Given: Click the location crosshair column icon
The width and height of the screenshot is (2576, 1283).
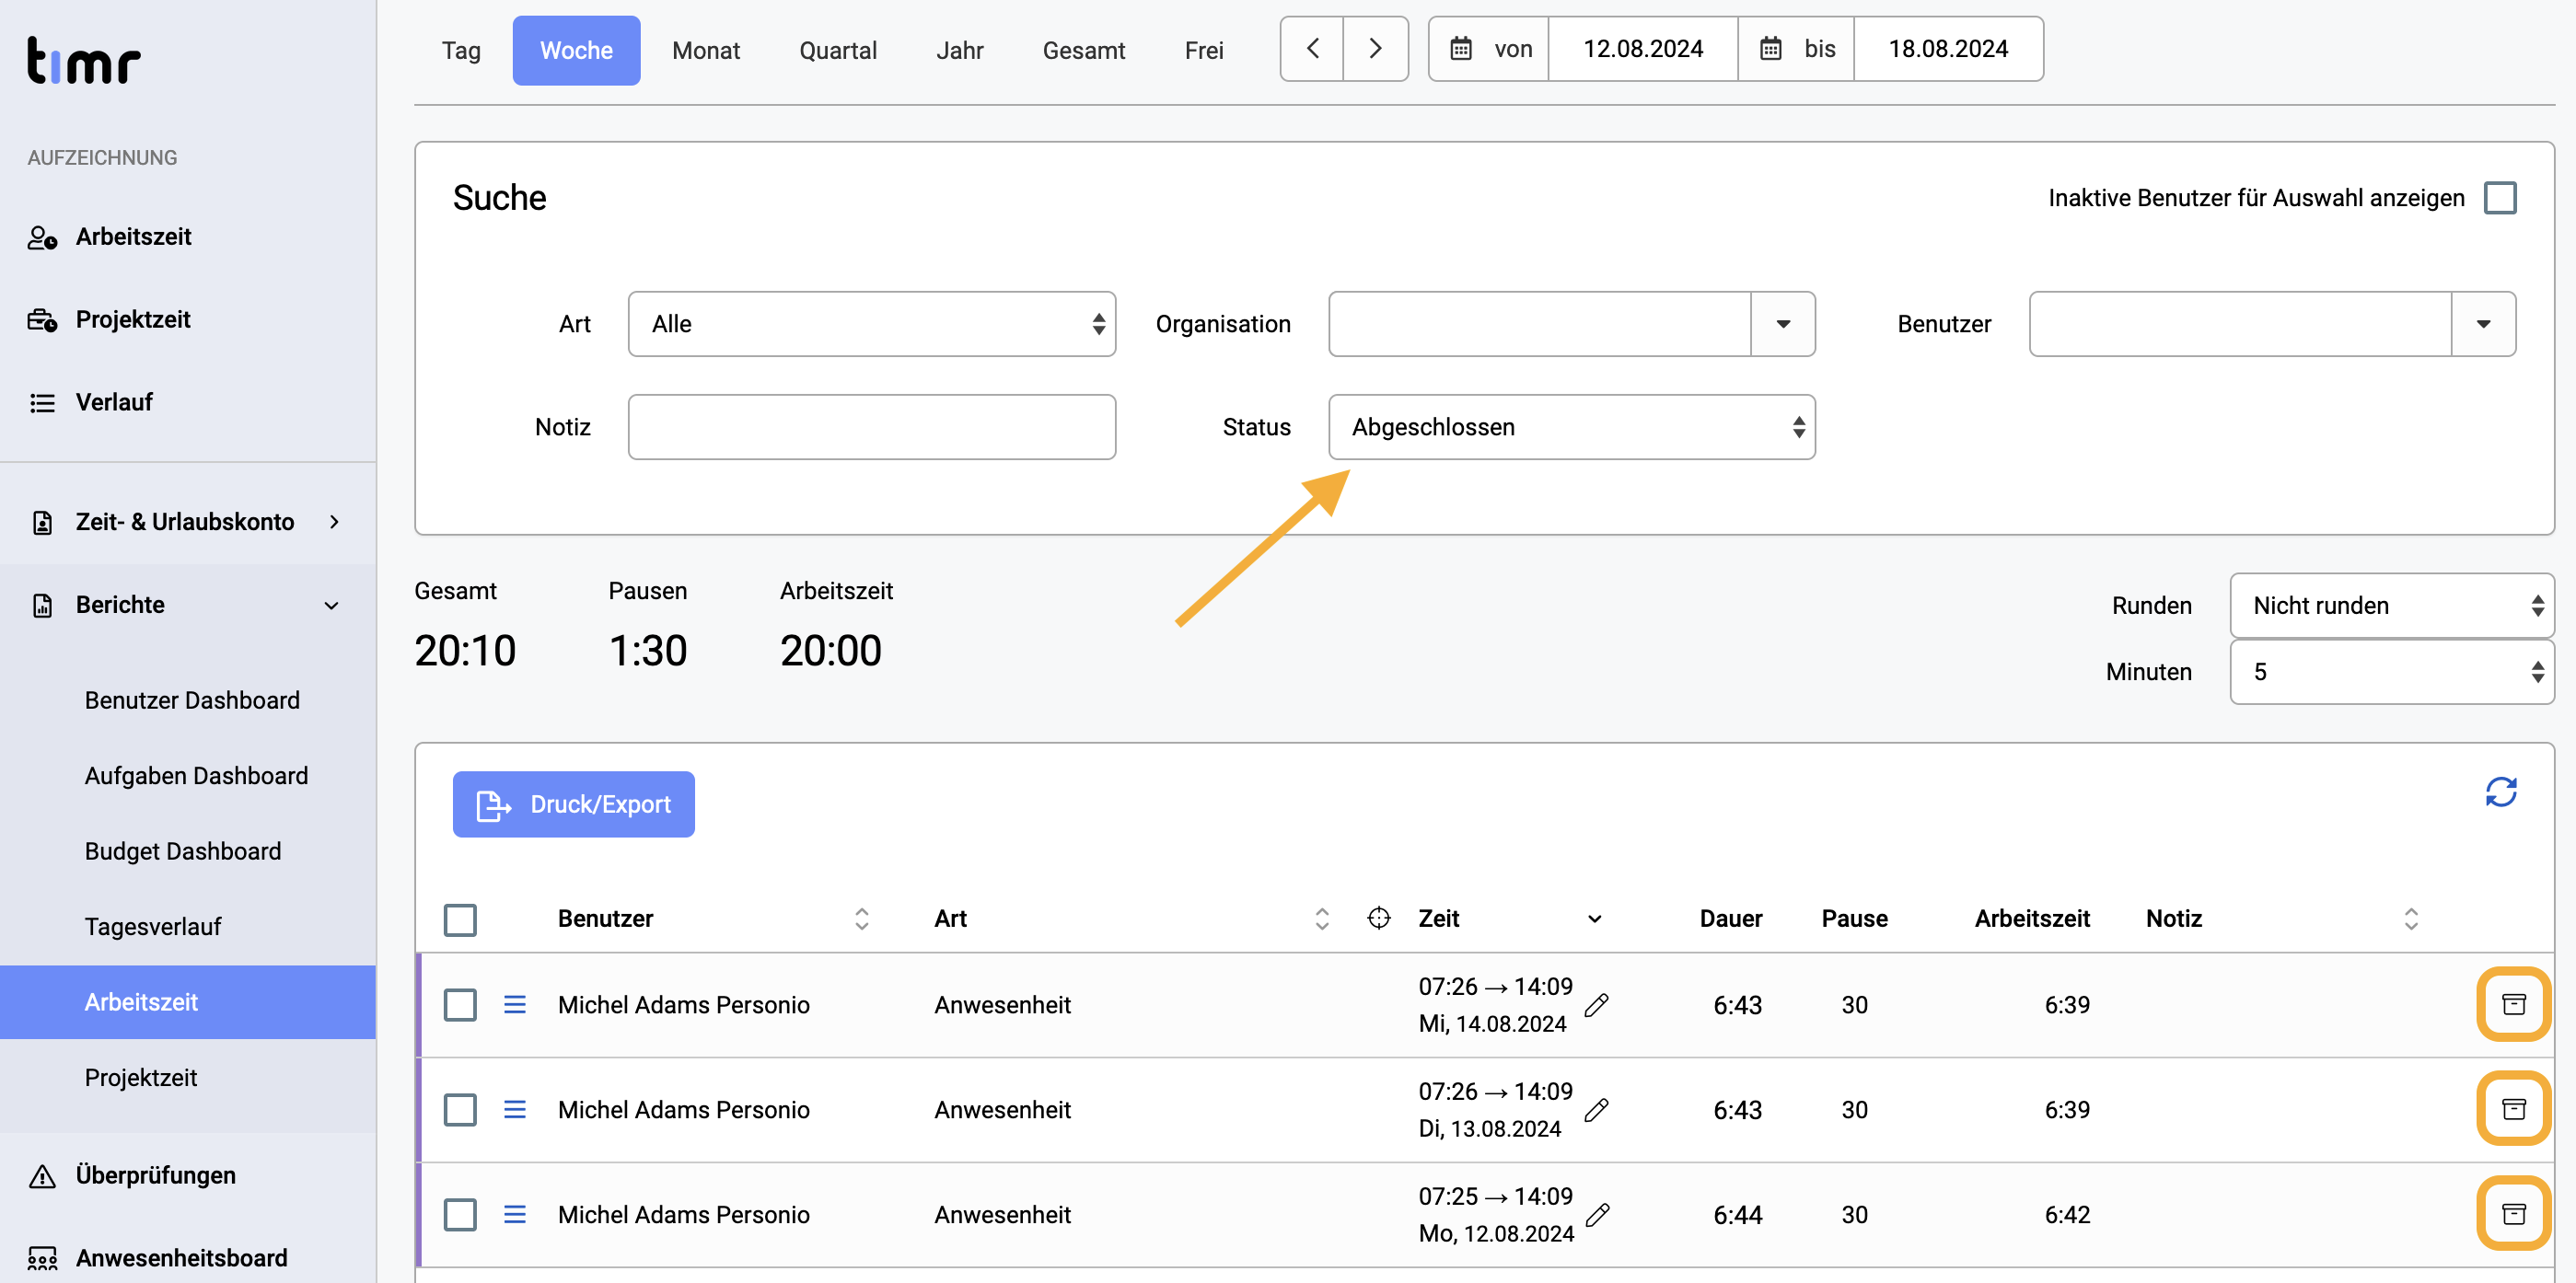Looking at the screenshot, I should click(1378, 918).
